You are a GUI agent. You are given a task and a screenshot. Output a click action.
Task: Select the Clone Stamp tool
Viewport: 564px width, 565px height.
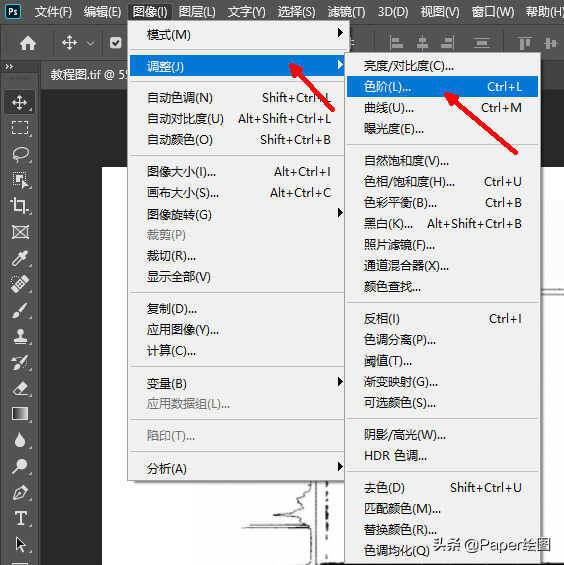pos(20,336)
